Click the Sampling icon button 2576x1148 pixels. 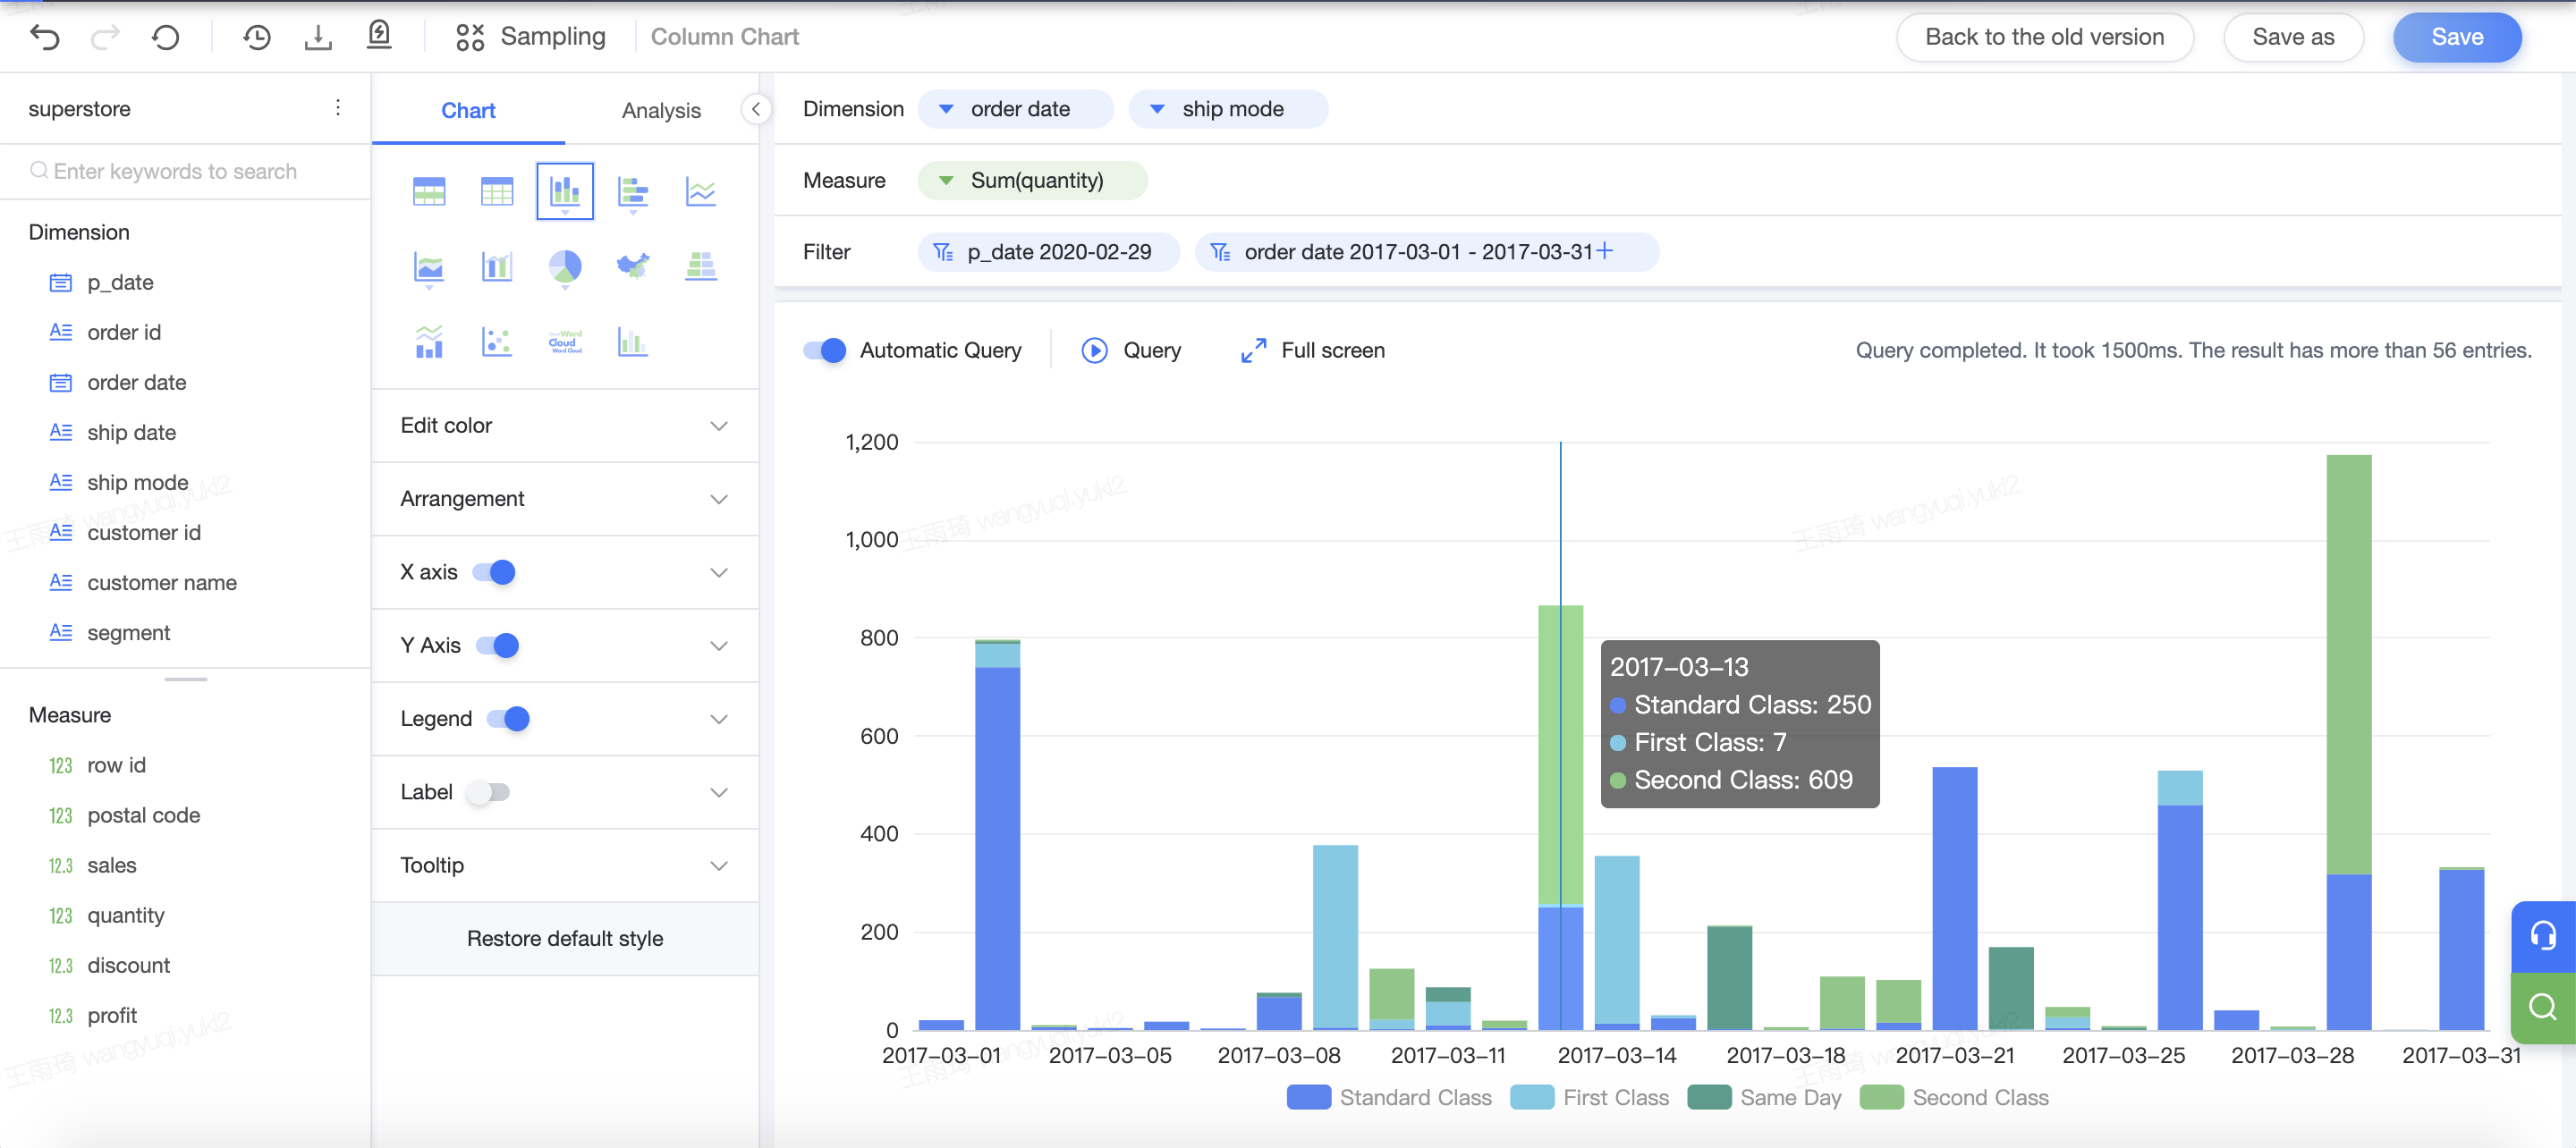(470, 37)
